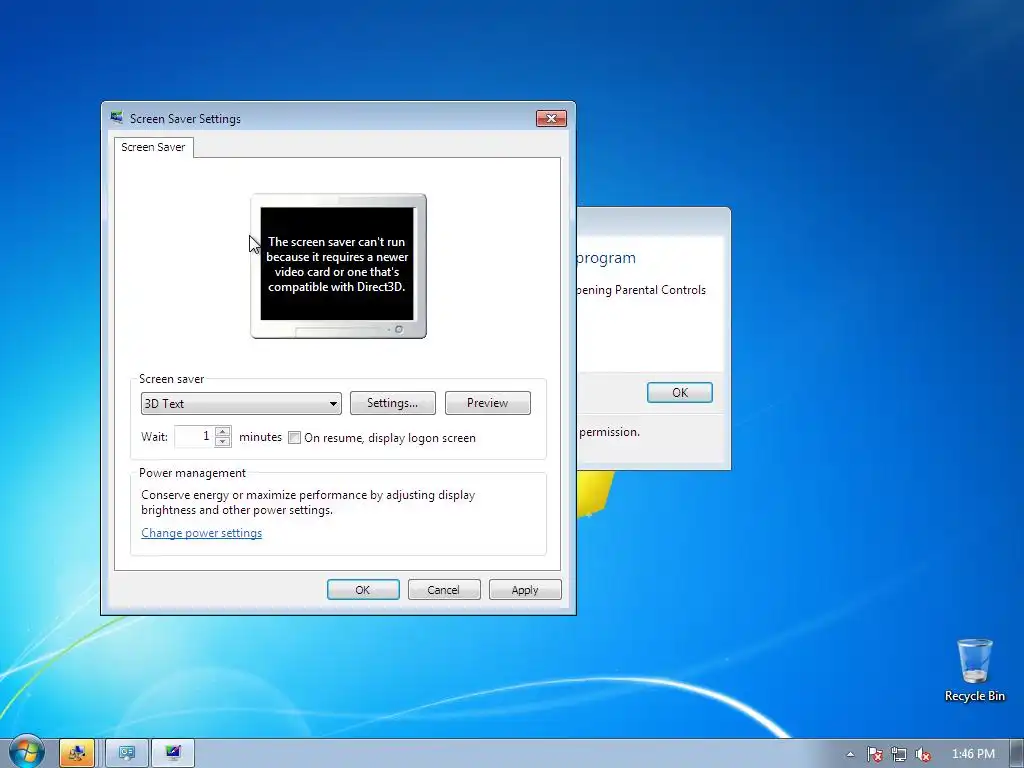Click the screen saver preview monitor
Image resolution: width=1024 pixels, height=768 pixels.
point(338,266)
